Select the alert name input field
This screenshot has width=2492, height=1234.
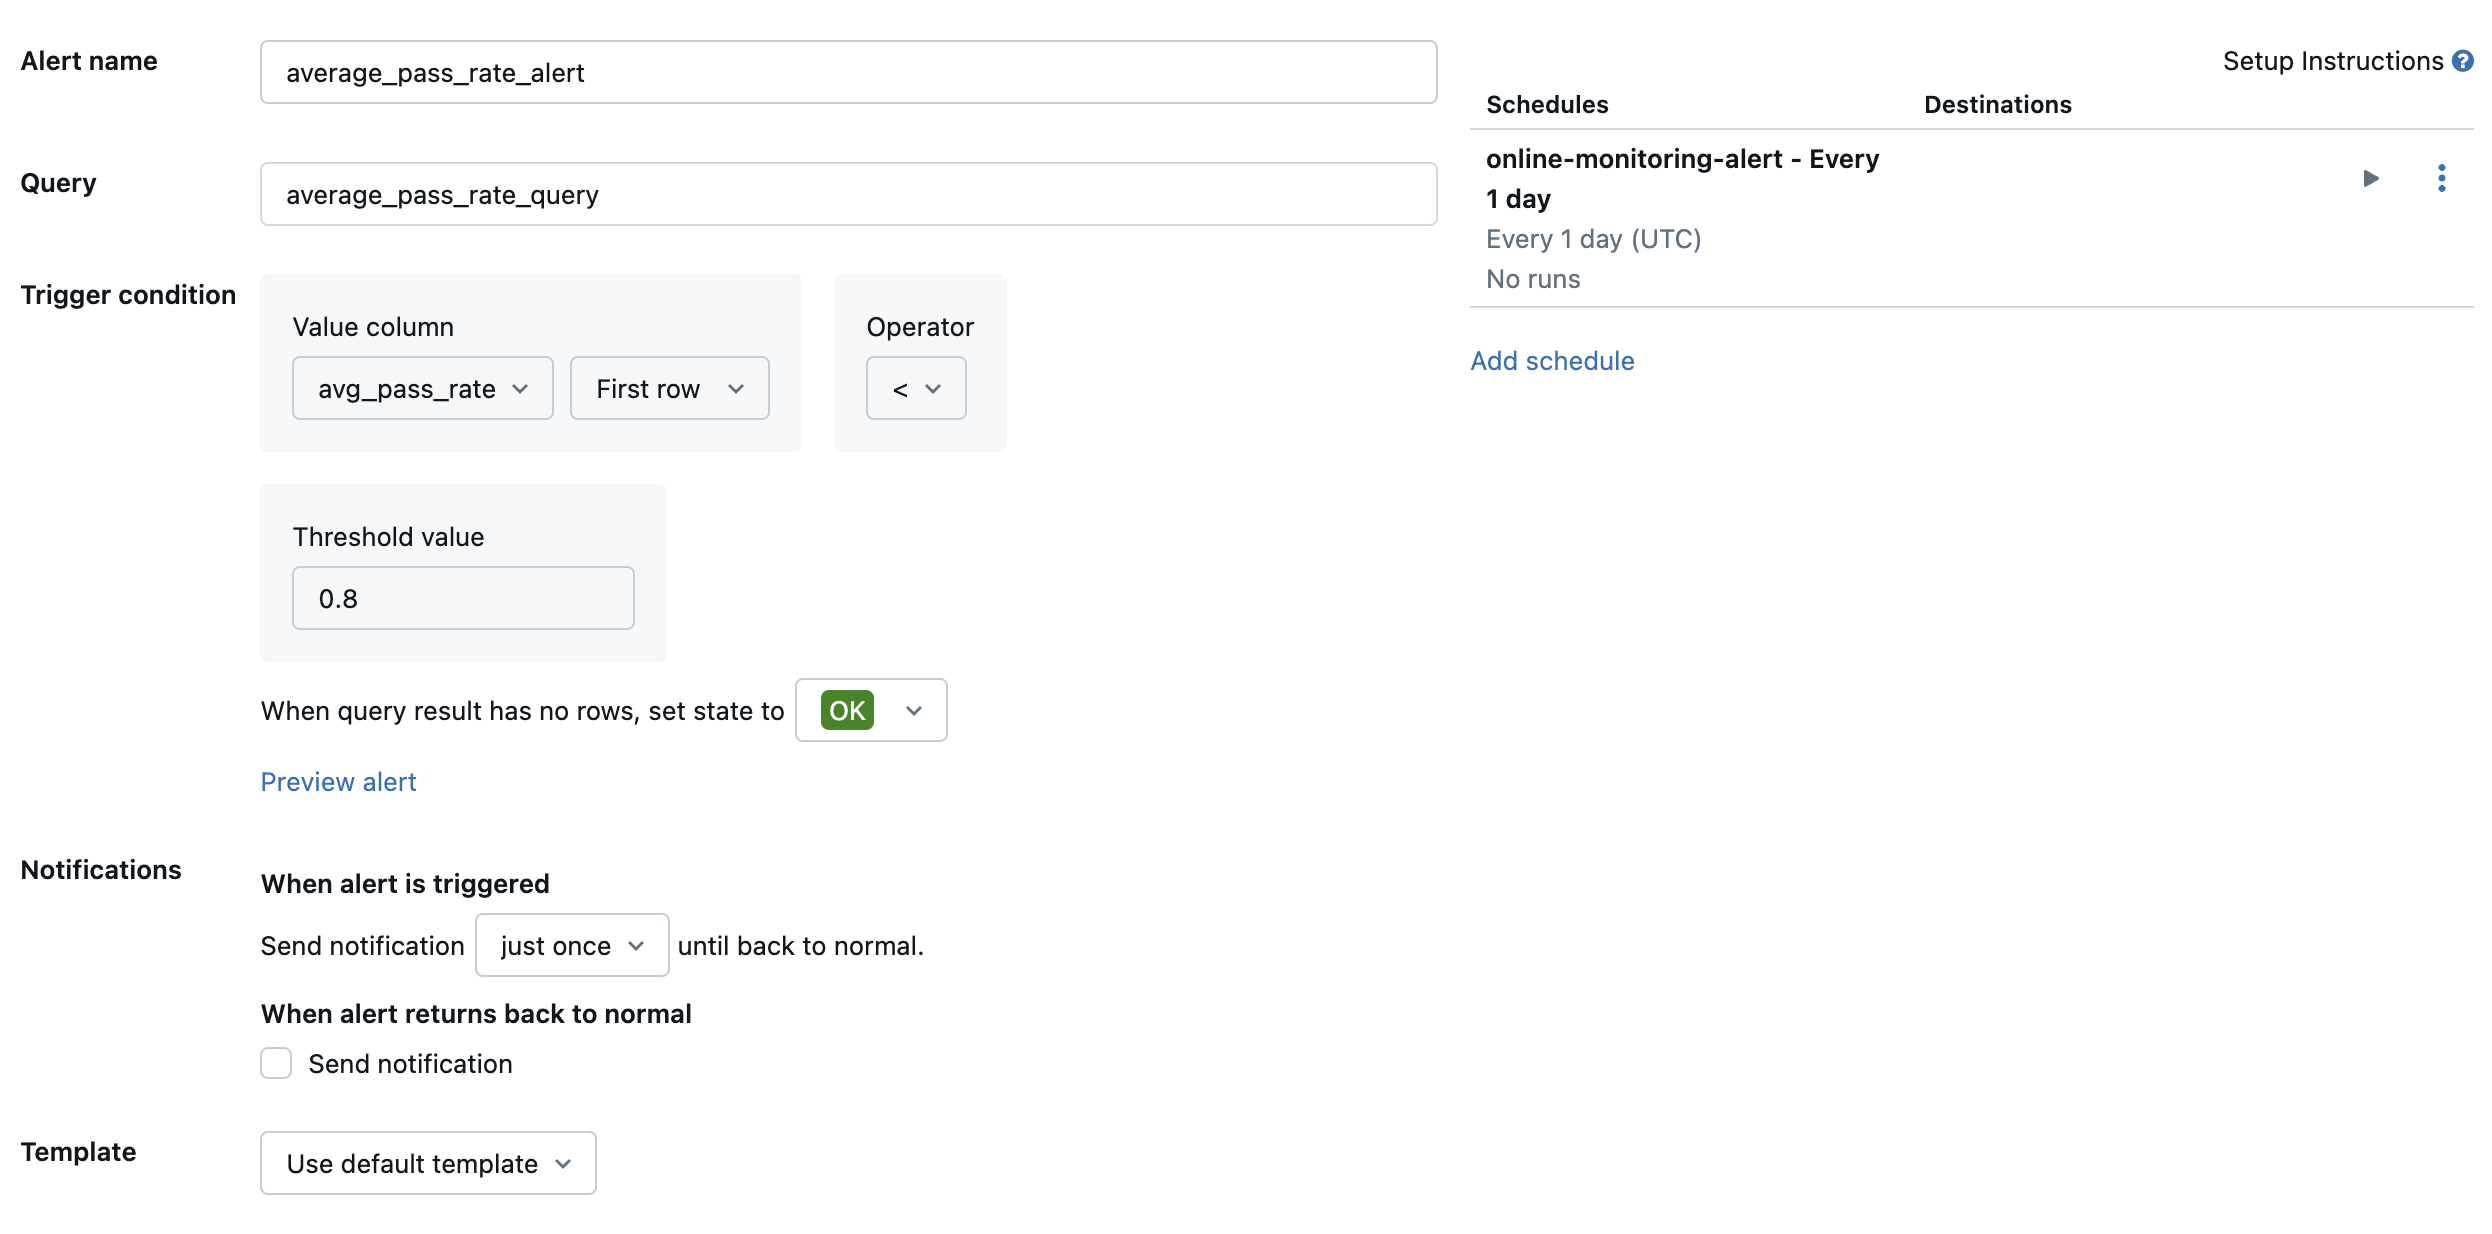point(849,72)
